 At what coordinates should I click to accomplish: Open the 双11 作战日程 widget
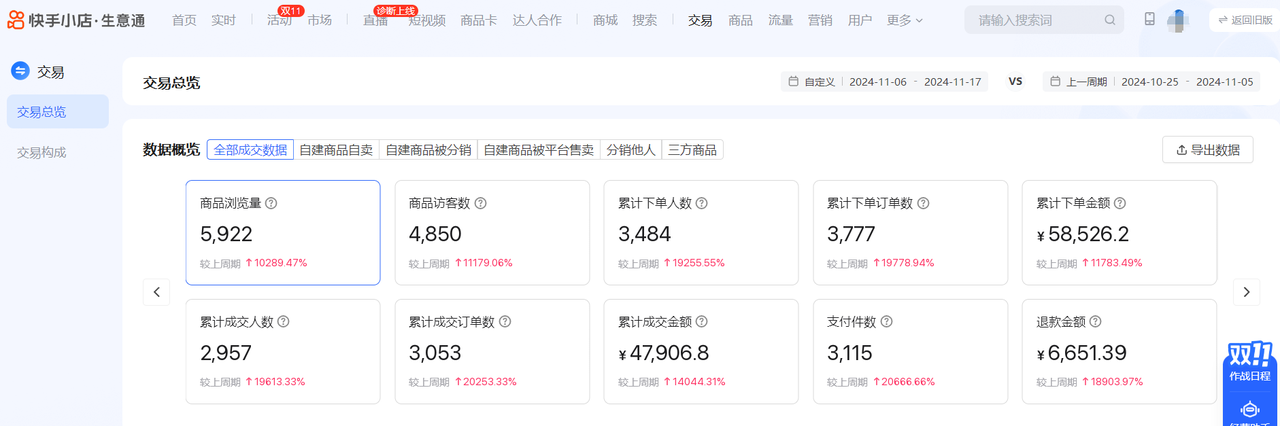click(x=1250, y=362)
